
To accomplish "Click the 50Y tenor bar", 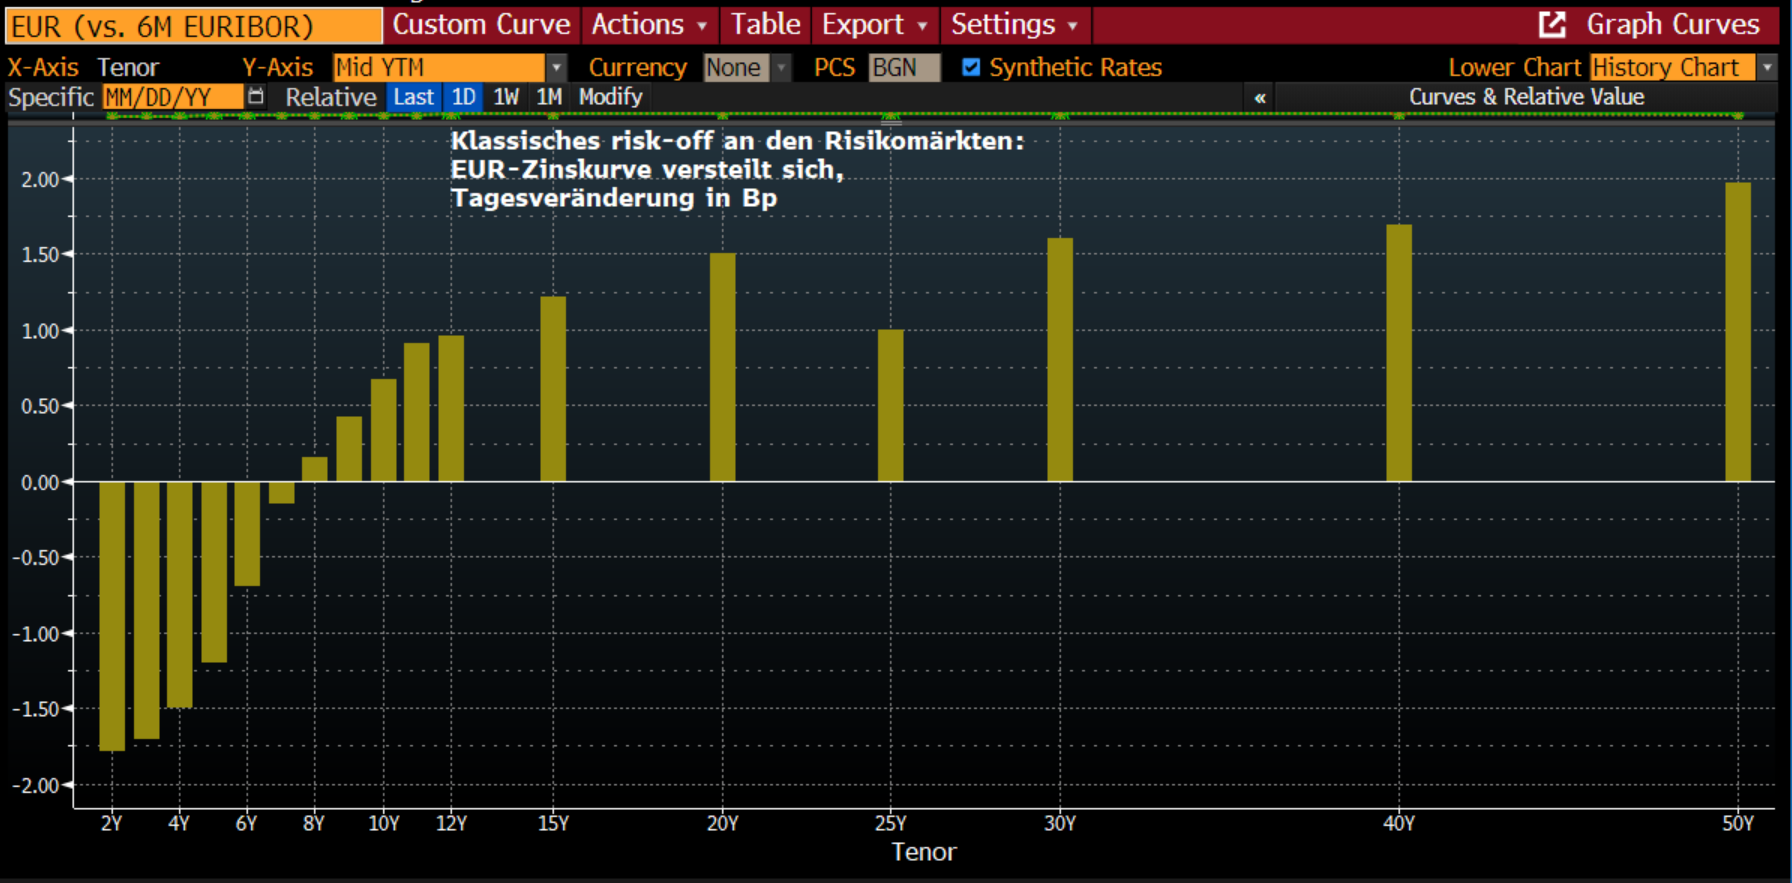I will point(1738,332).
